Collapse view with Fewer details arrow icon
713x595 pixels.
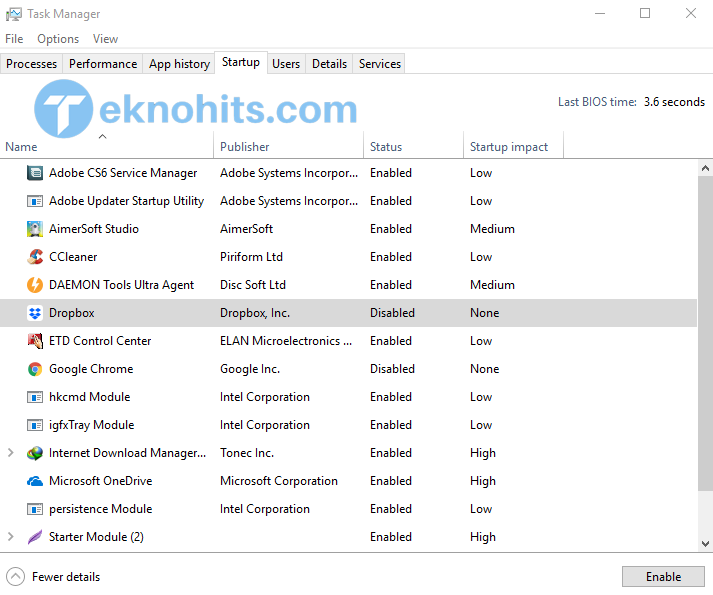pyautogui.click(x=15, y=577)
